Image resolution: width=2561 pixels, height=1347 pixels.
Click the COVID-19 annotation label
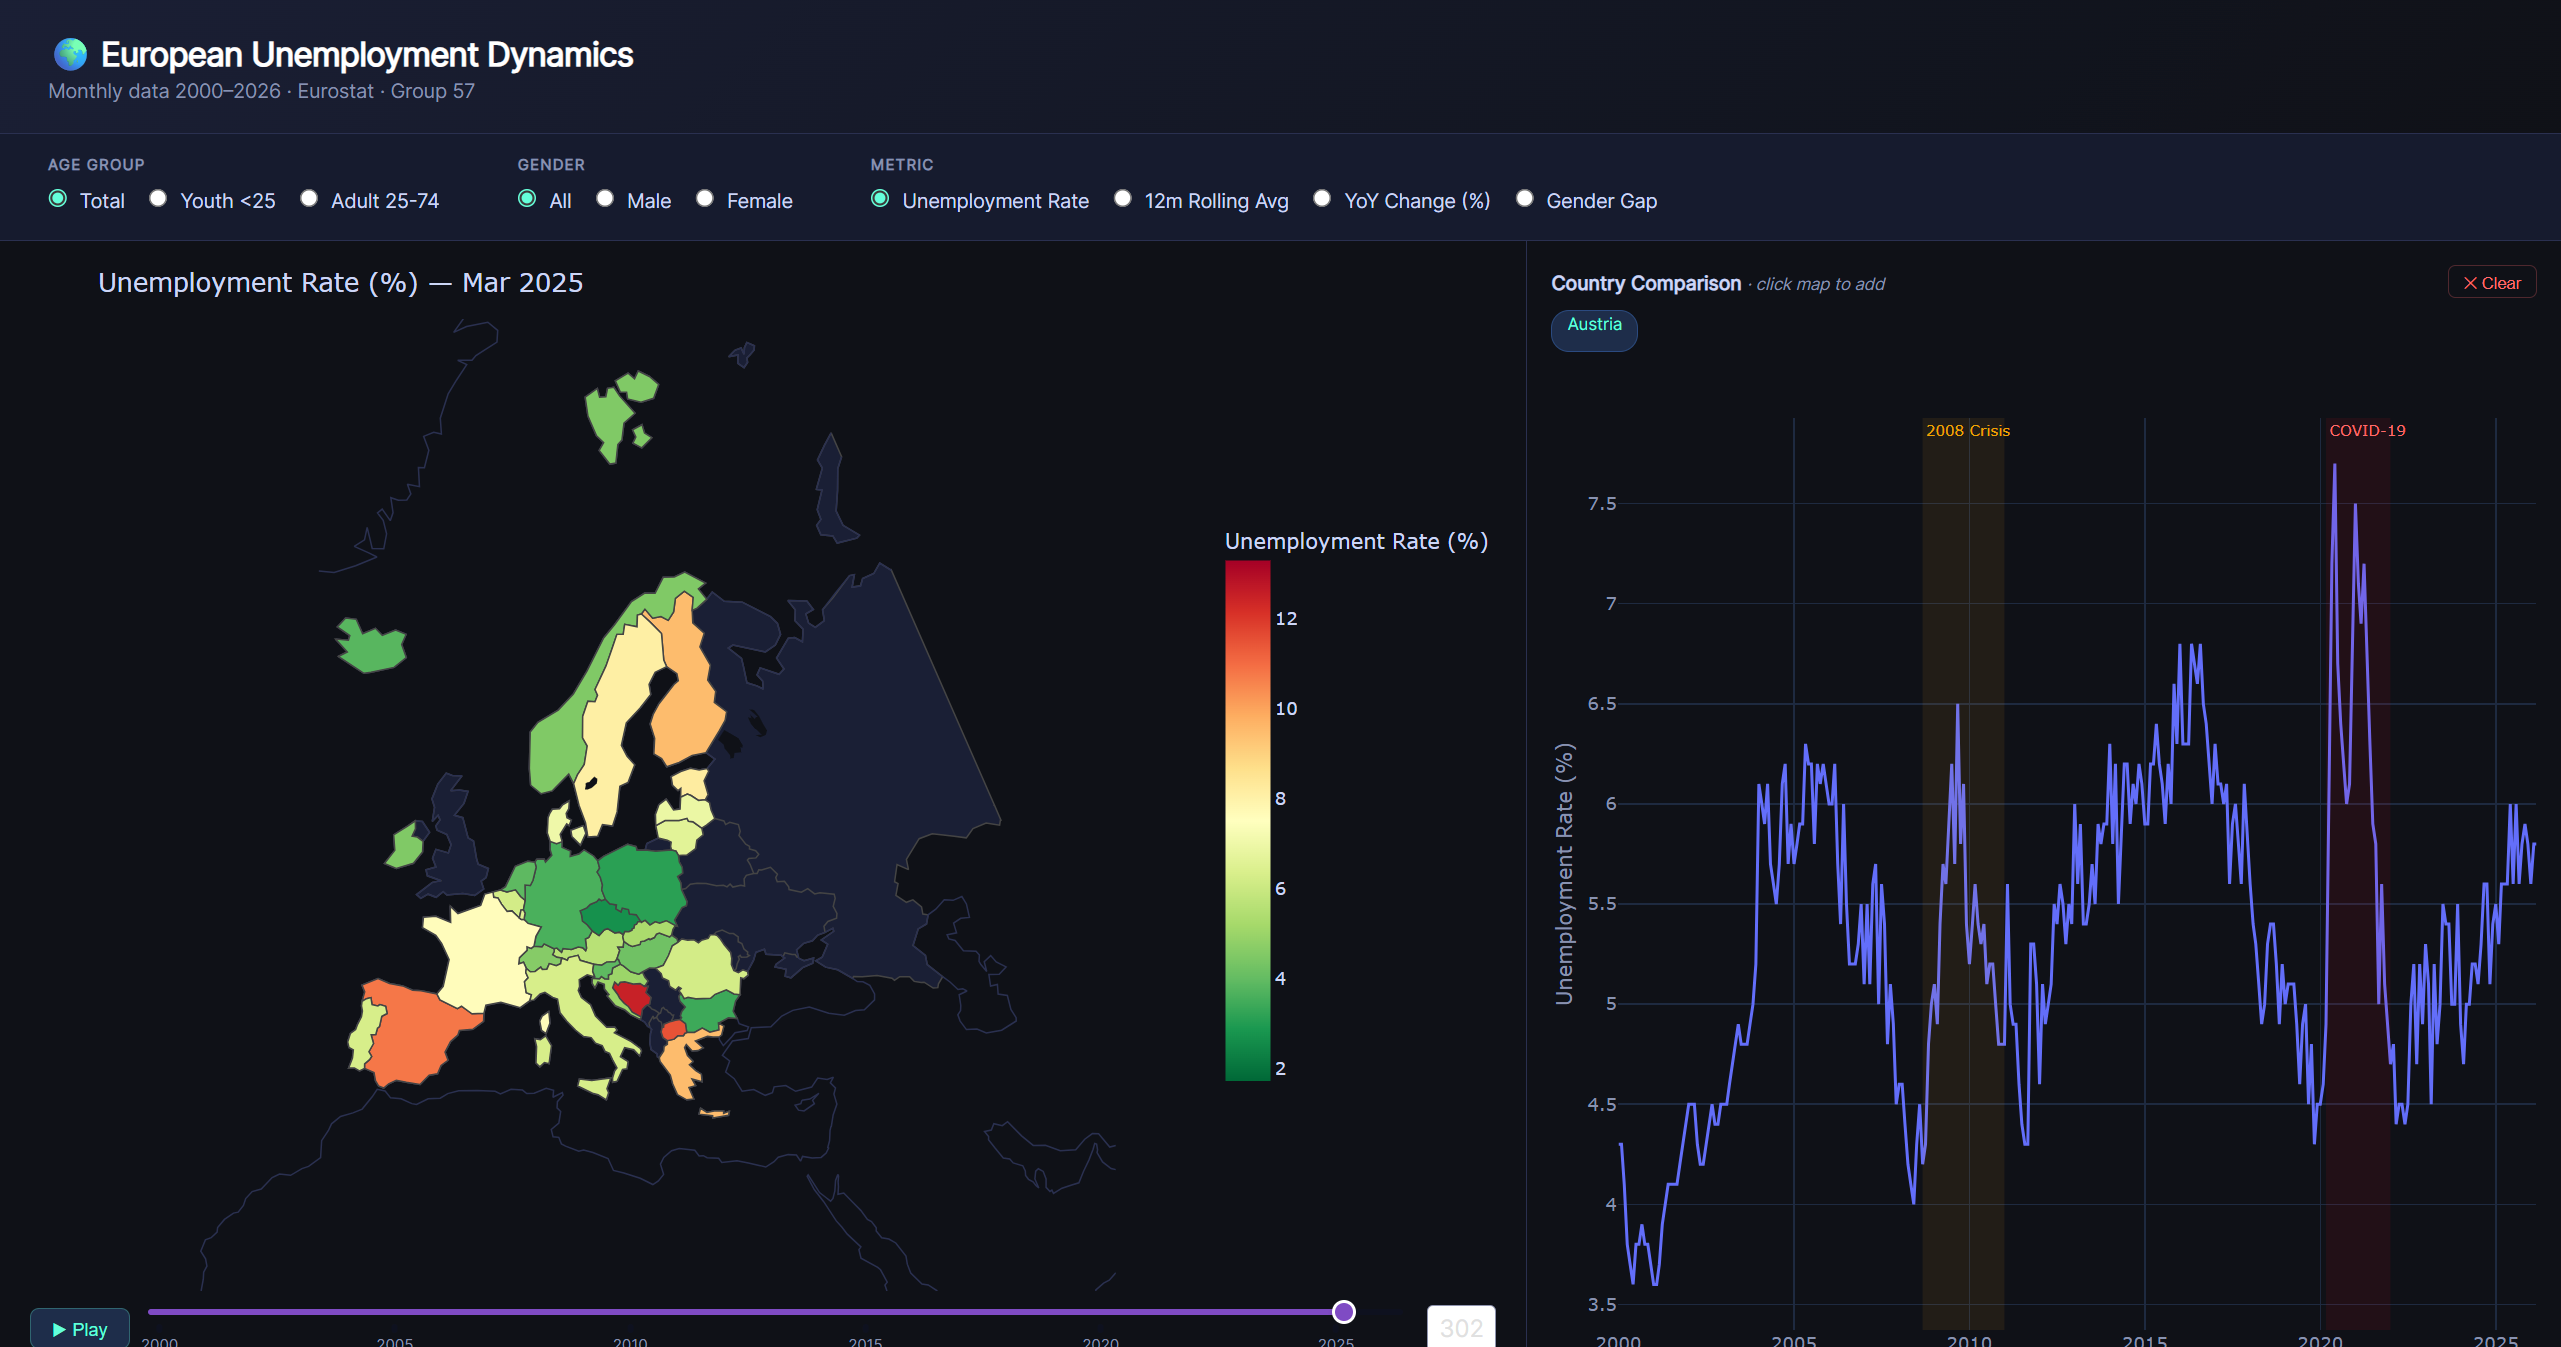click(x=2367, y=430)
